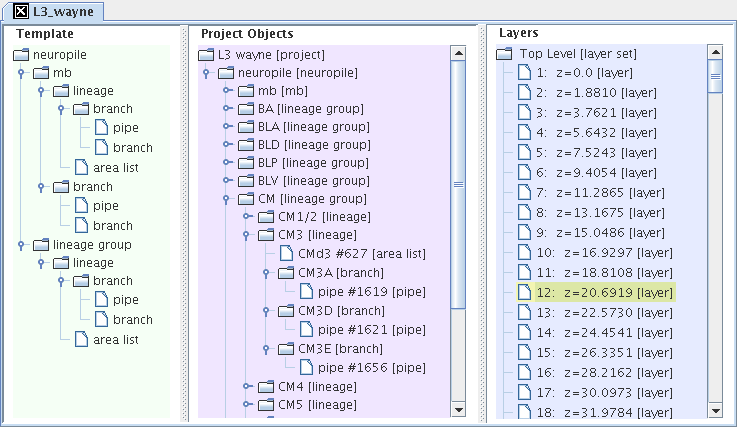This screenshot has width=737, height=427.
Task: Click Project Objects scrollbar down arrow
Action: (458, 409)
